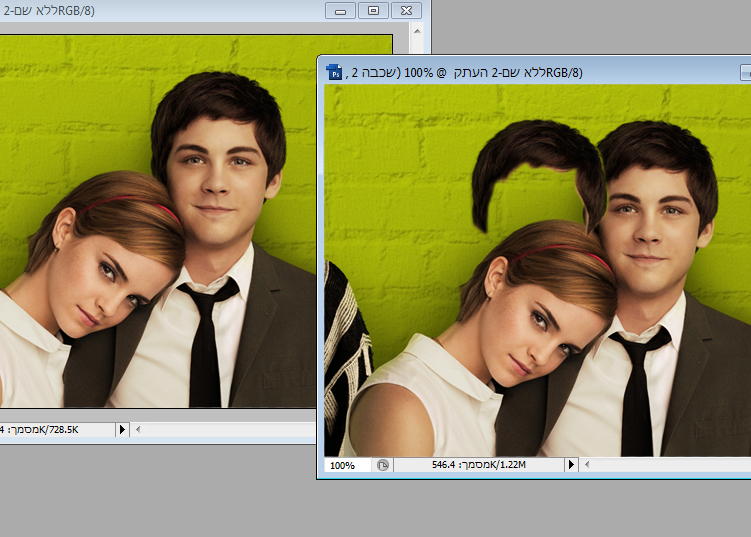
Task: Click the back window title text RGB/8
Action: pos(49,11)
